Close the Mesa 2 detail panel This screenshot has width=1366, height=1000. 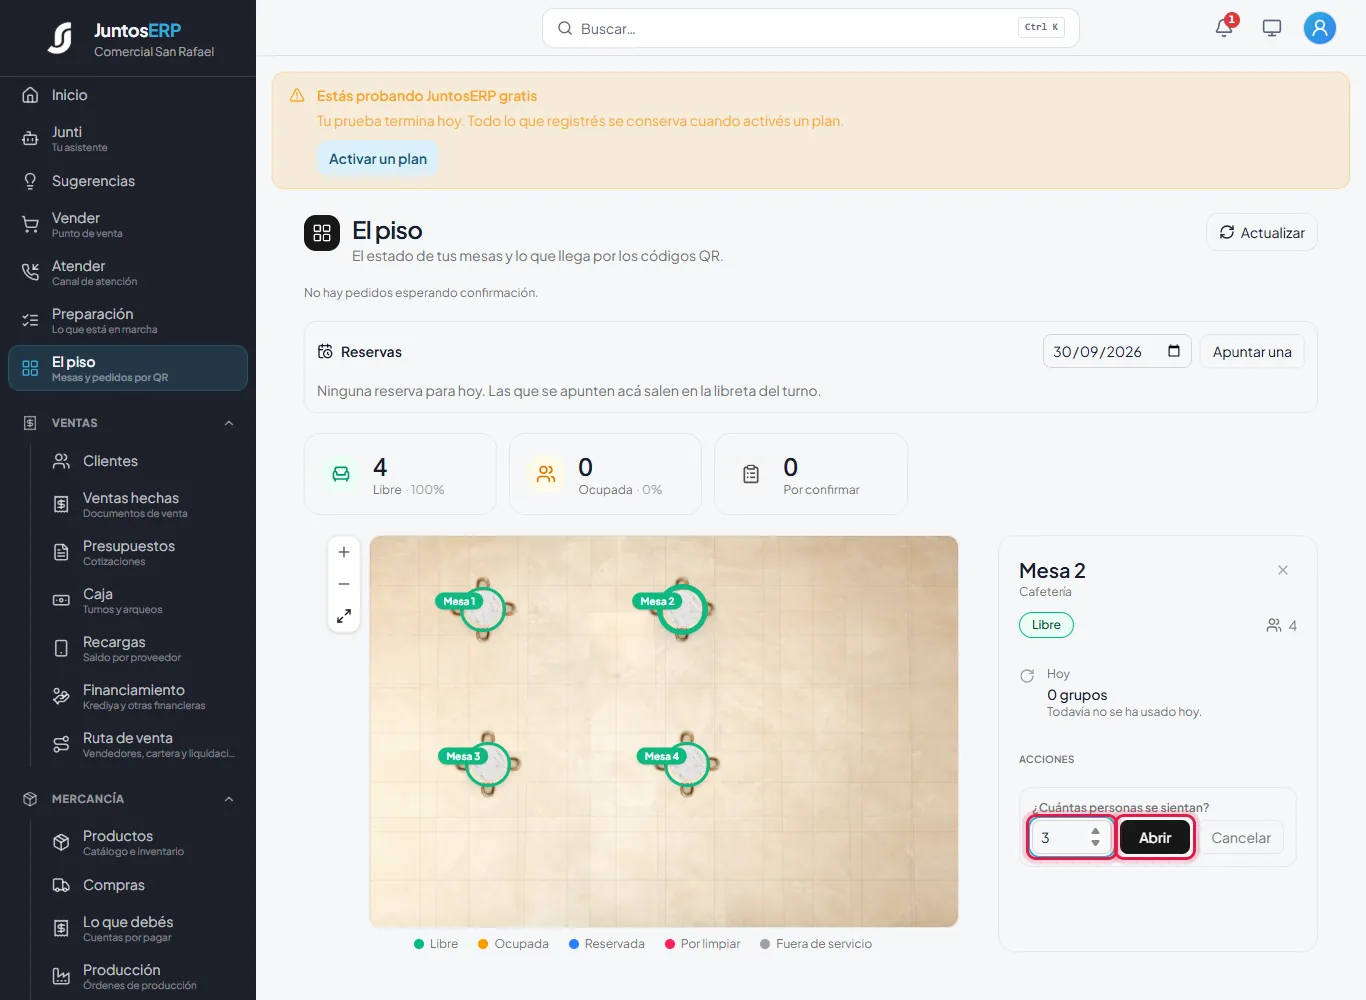click(1283, 570)
